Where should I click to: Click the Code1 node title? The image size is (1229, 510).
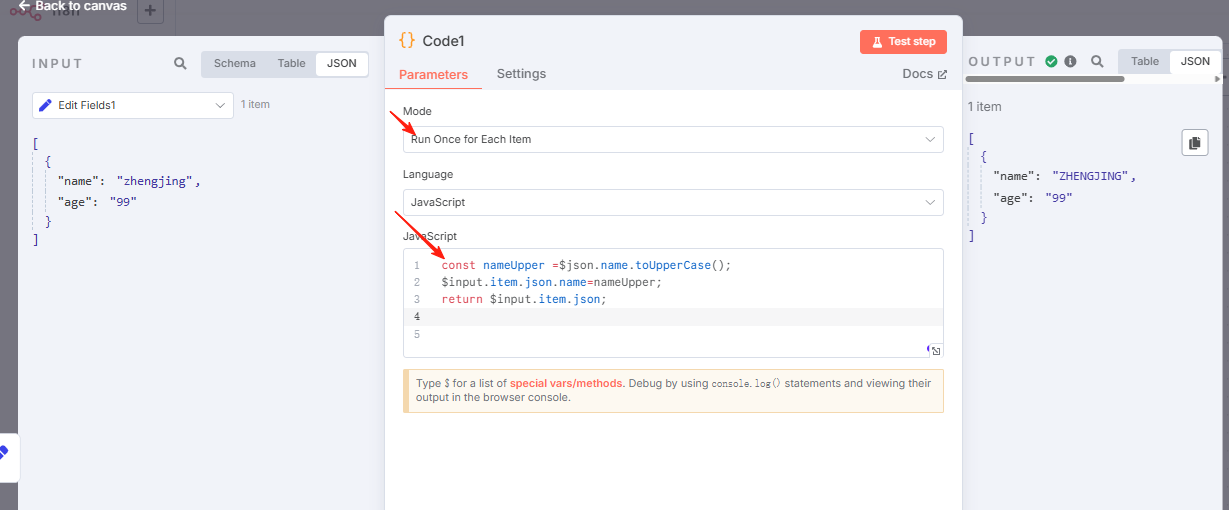click(x=444, y=41)
